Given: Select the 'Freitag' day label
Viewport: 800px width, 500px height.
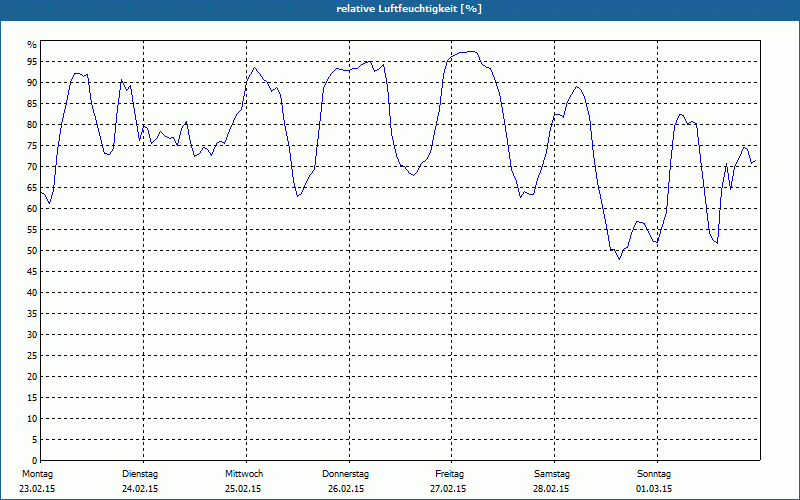Looking at the screenshot, I should pos(449,474).
